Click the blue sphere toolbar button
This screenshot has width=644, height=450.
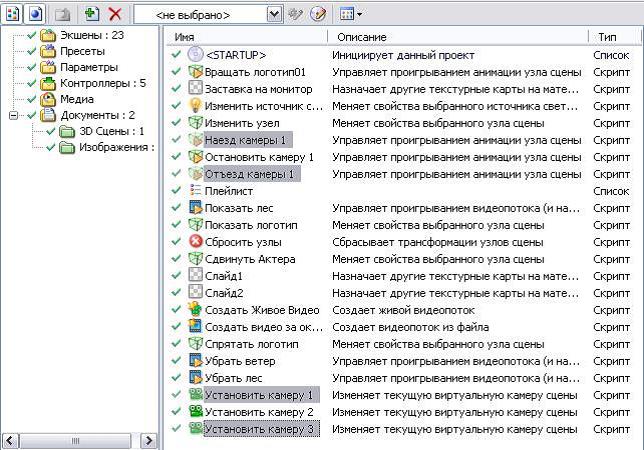point(35,14)
